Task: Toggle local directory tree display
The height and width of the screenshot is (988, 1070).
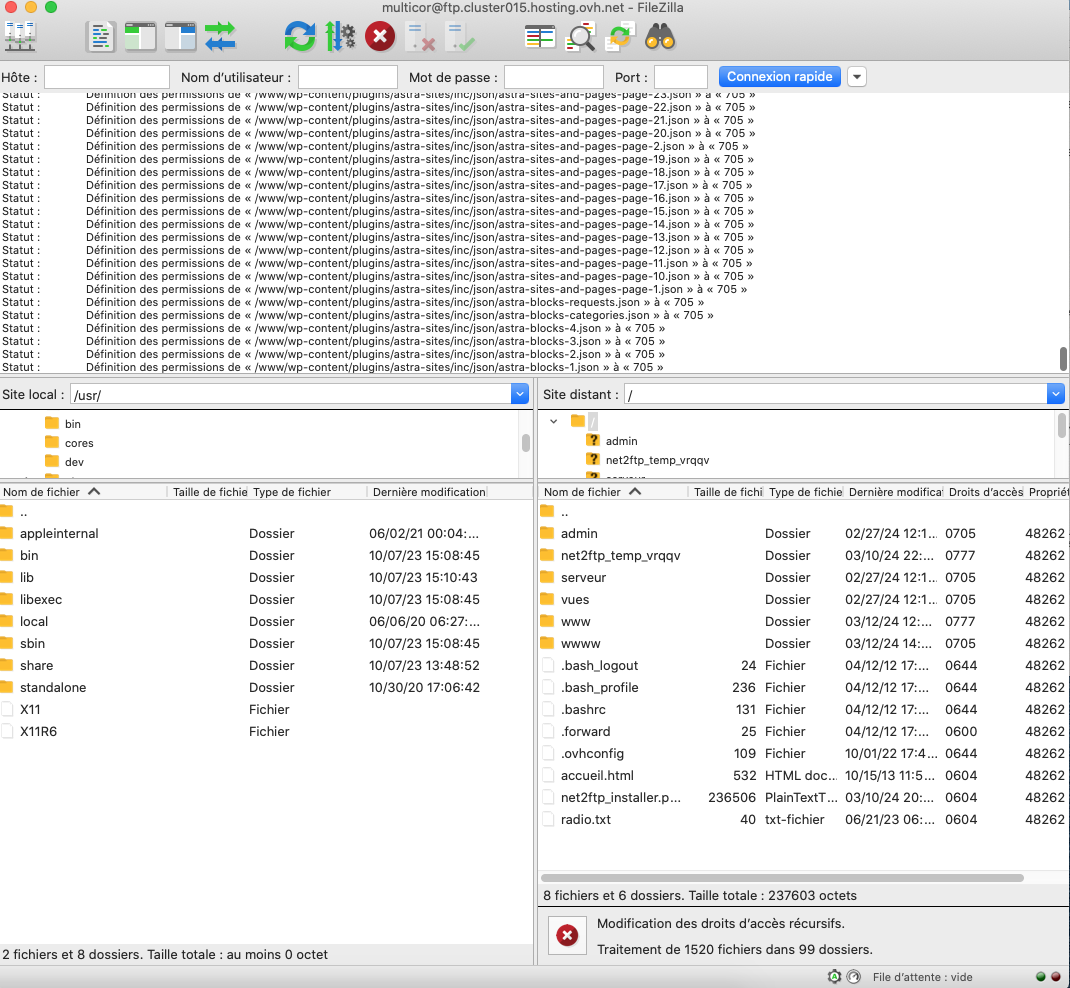Action: pos(140,37)
